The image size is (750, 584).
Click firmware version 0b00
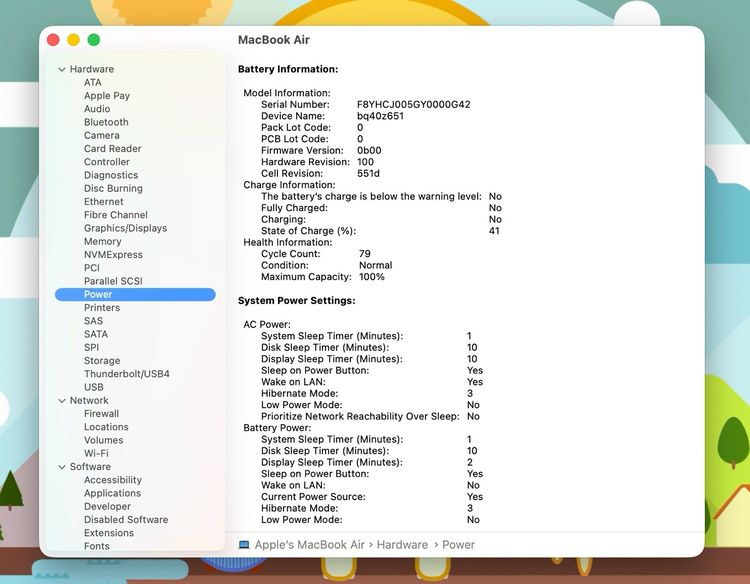pyautogui.click(x=369, y=150)
